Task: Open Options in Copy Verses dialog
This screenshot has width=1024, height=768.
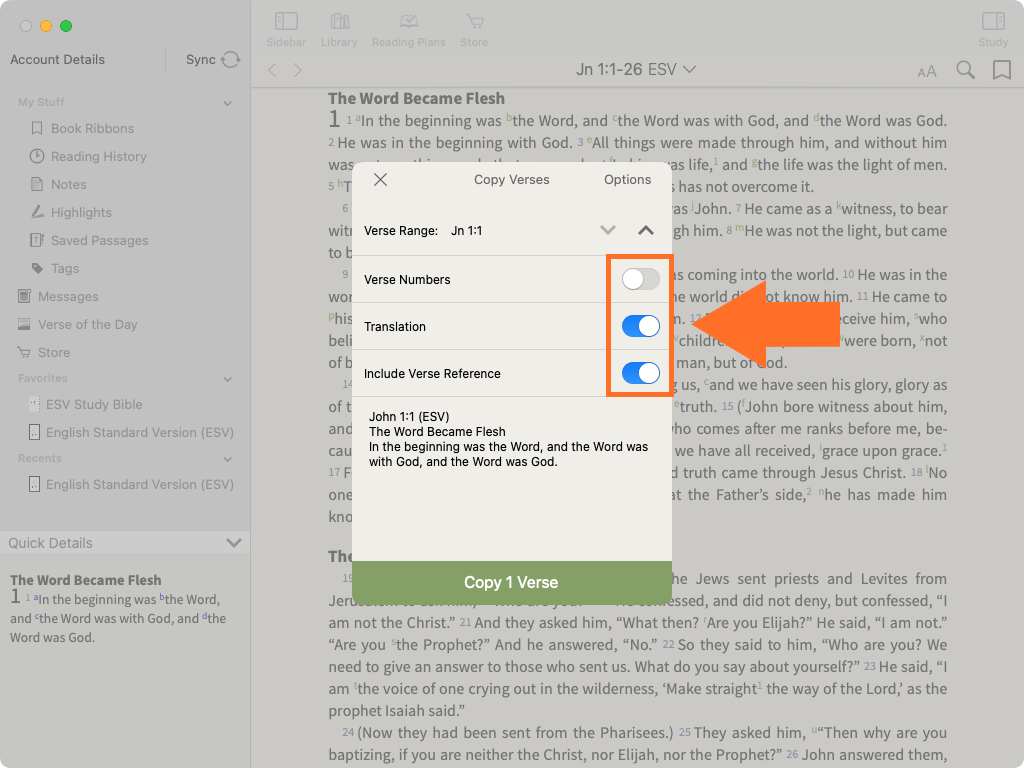Action: click(627, 180)
